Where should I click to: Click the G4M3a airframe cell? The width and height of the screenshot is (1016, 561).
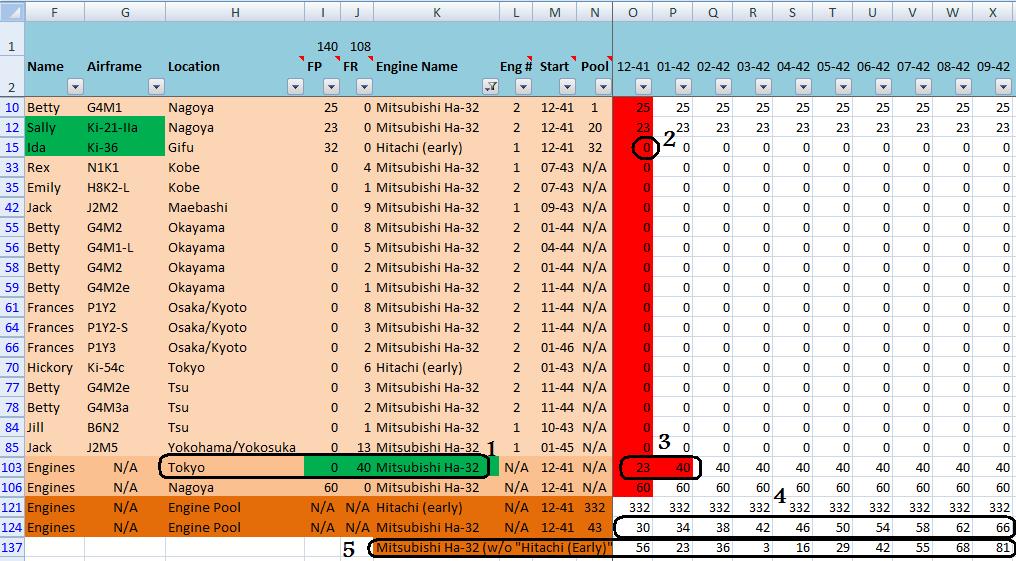pos(125,407)
